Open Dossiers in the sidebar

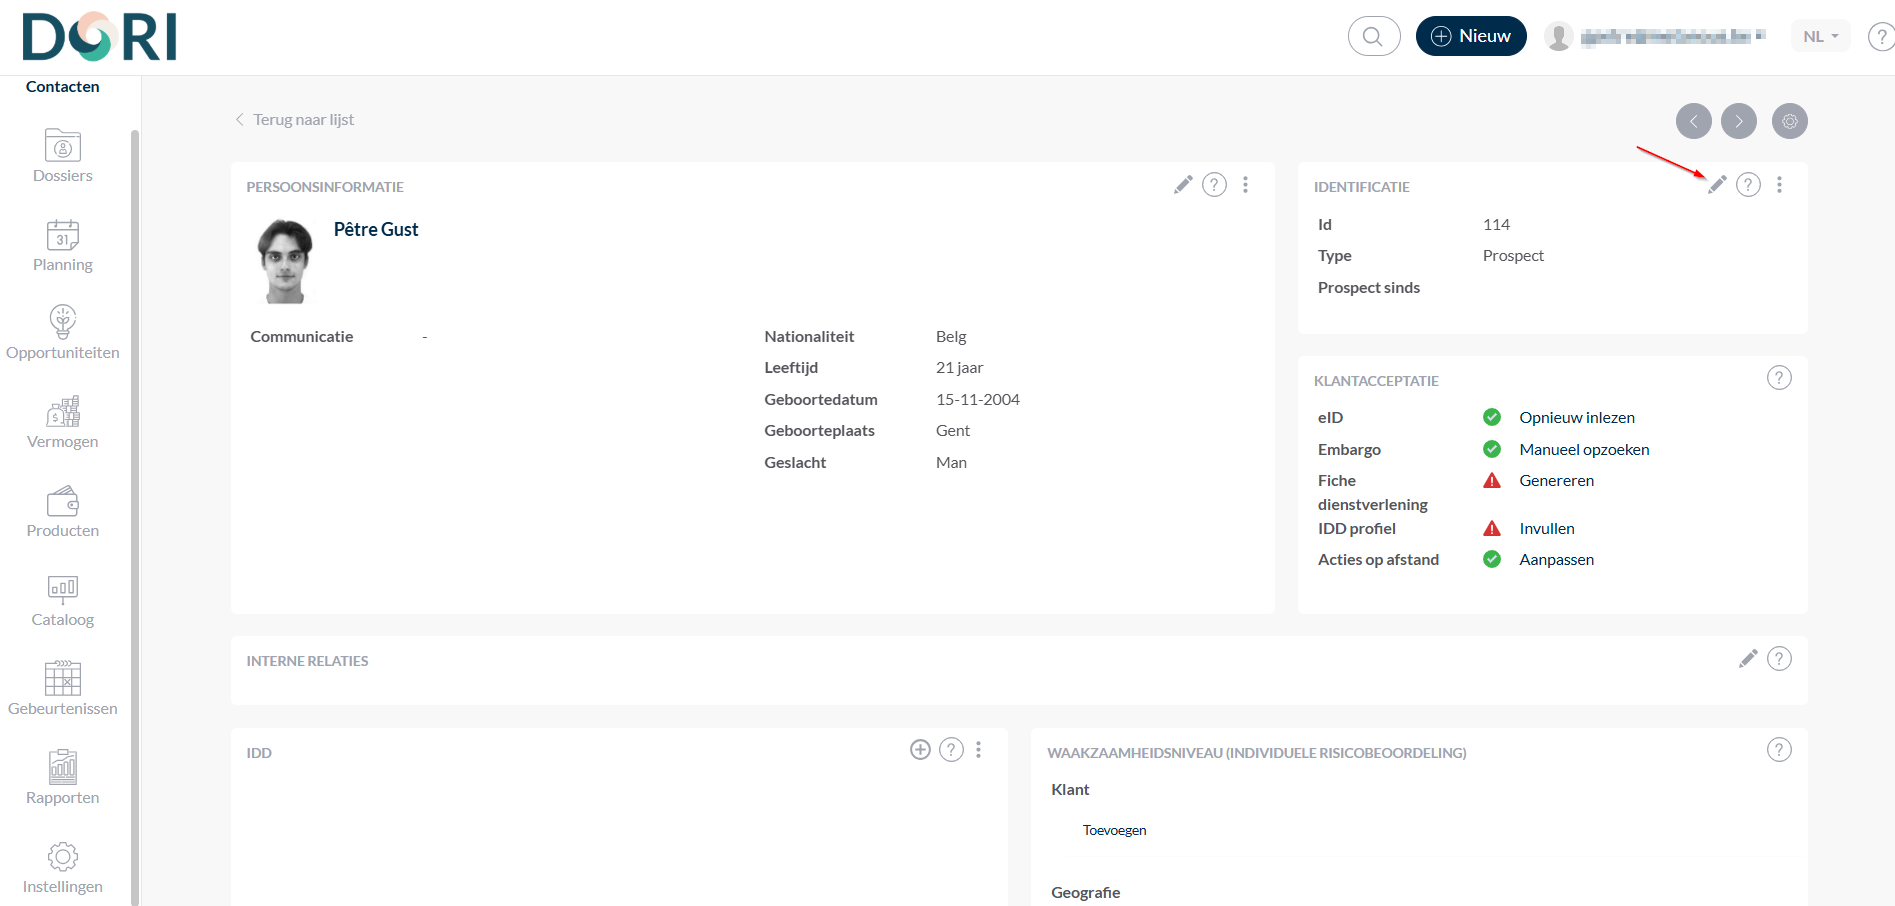tap(63, 156)
